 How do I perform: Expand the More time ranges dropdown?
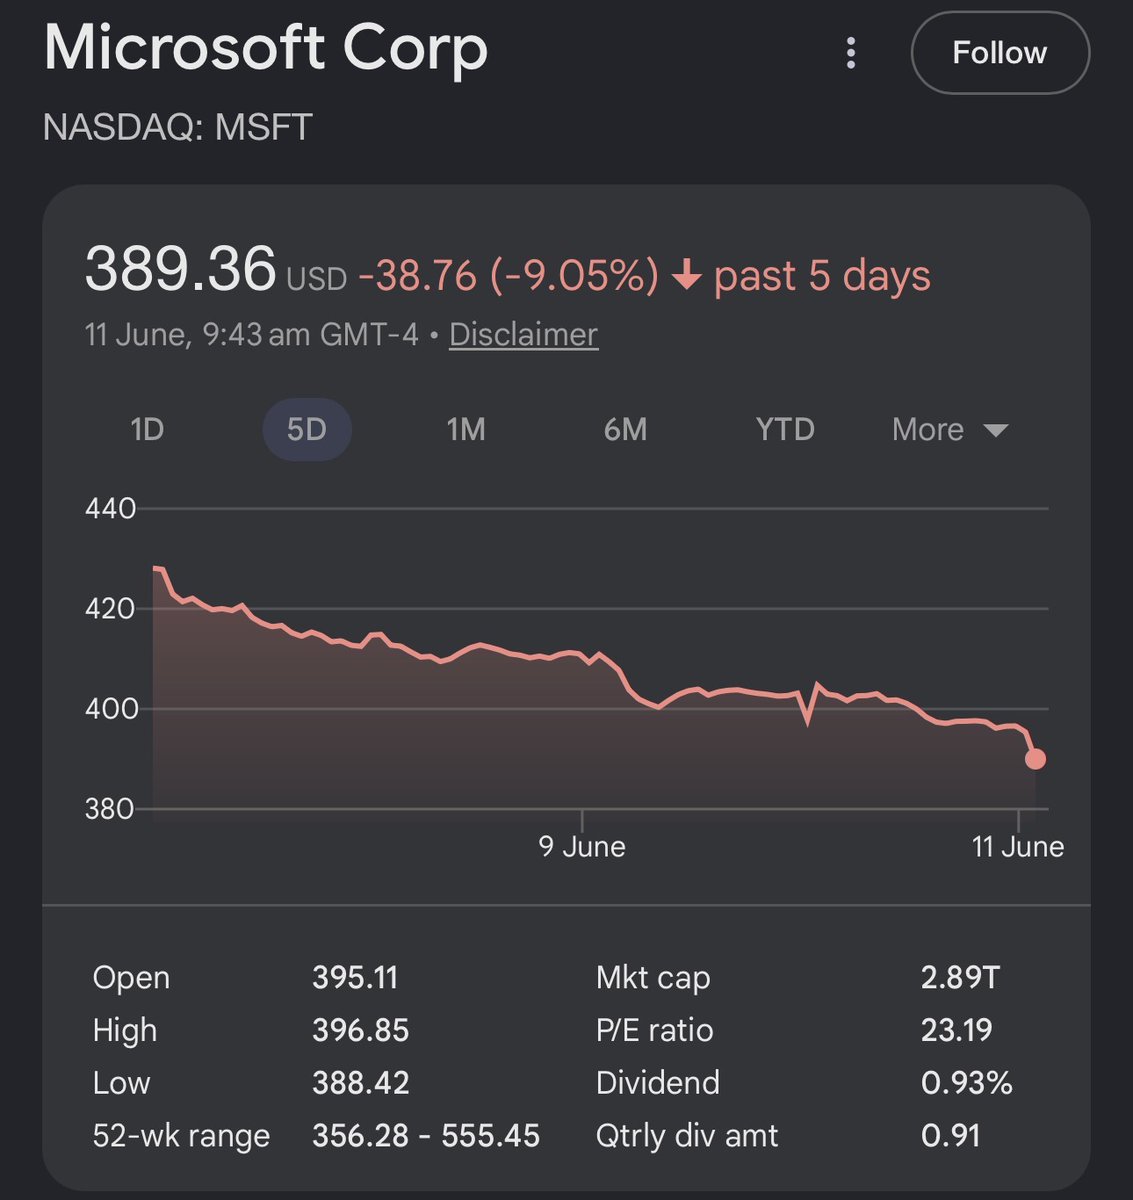949,430
